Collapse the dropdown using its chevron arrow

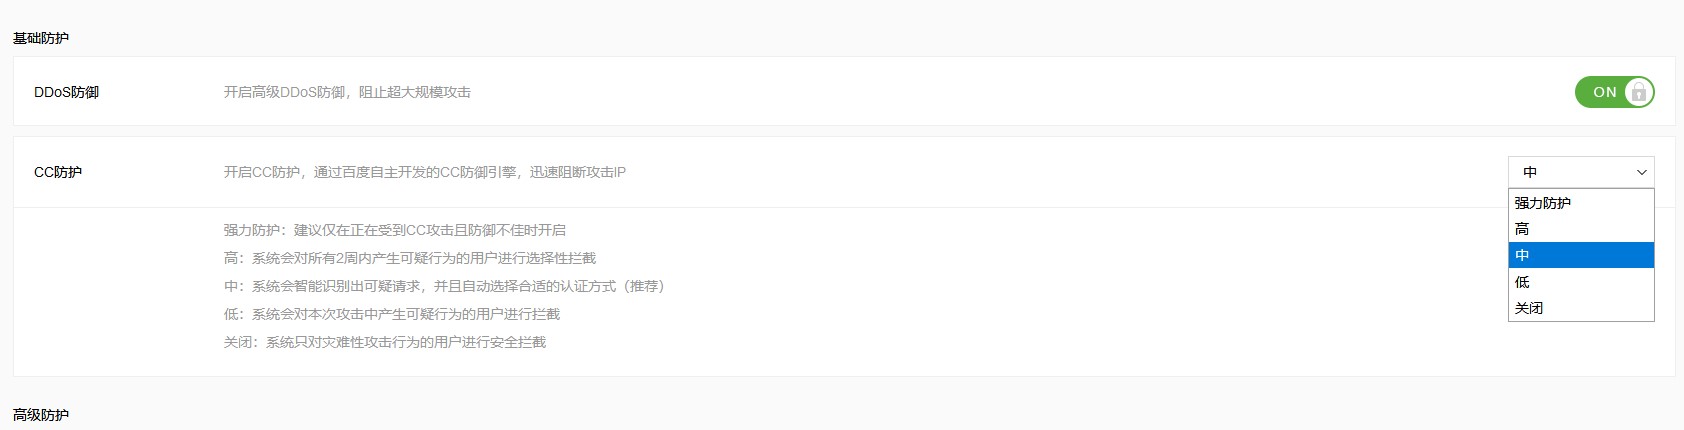tap(1641, 172)
